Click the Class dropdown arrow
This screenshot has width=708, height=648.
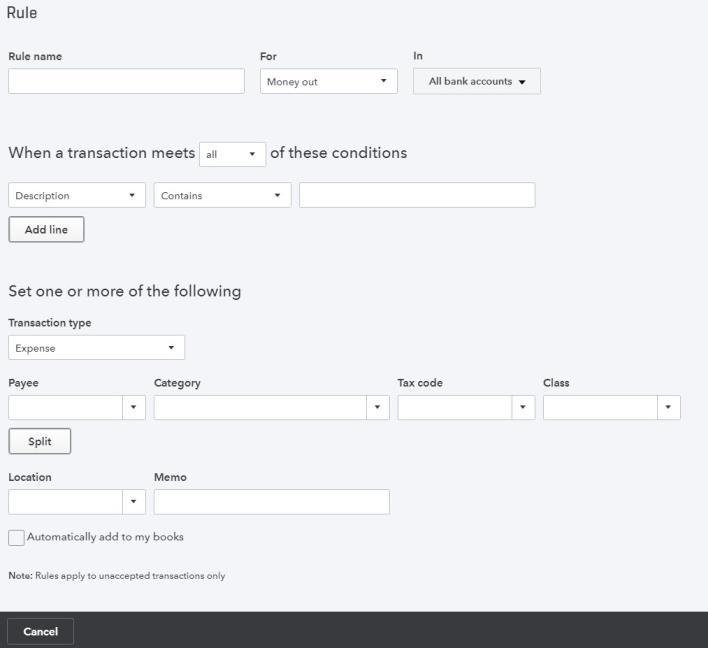point(669,407)
